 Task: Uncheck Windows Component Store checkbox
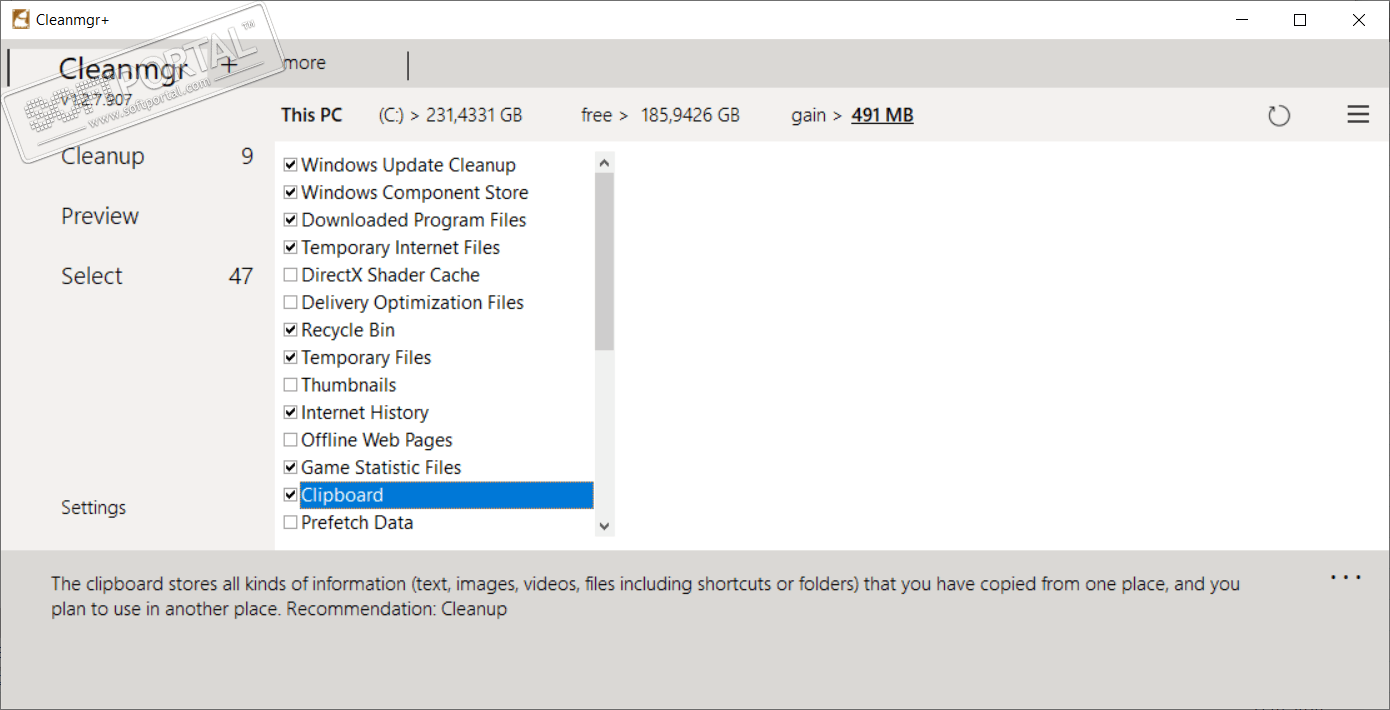pos(291,193)
